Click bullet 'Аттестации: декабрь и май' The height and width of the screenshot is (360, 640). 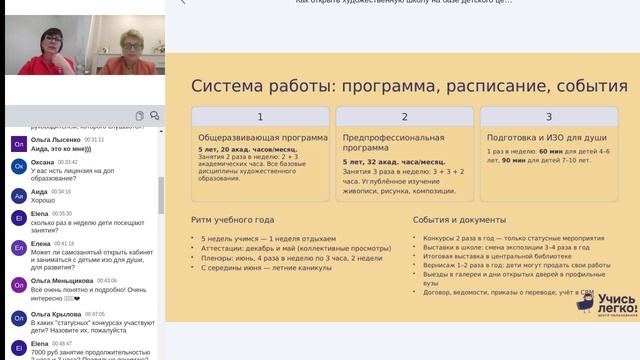point(296,248)
